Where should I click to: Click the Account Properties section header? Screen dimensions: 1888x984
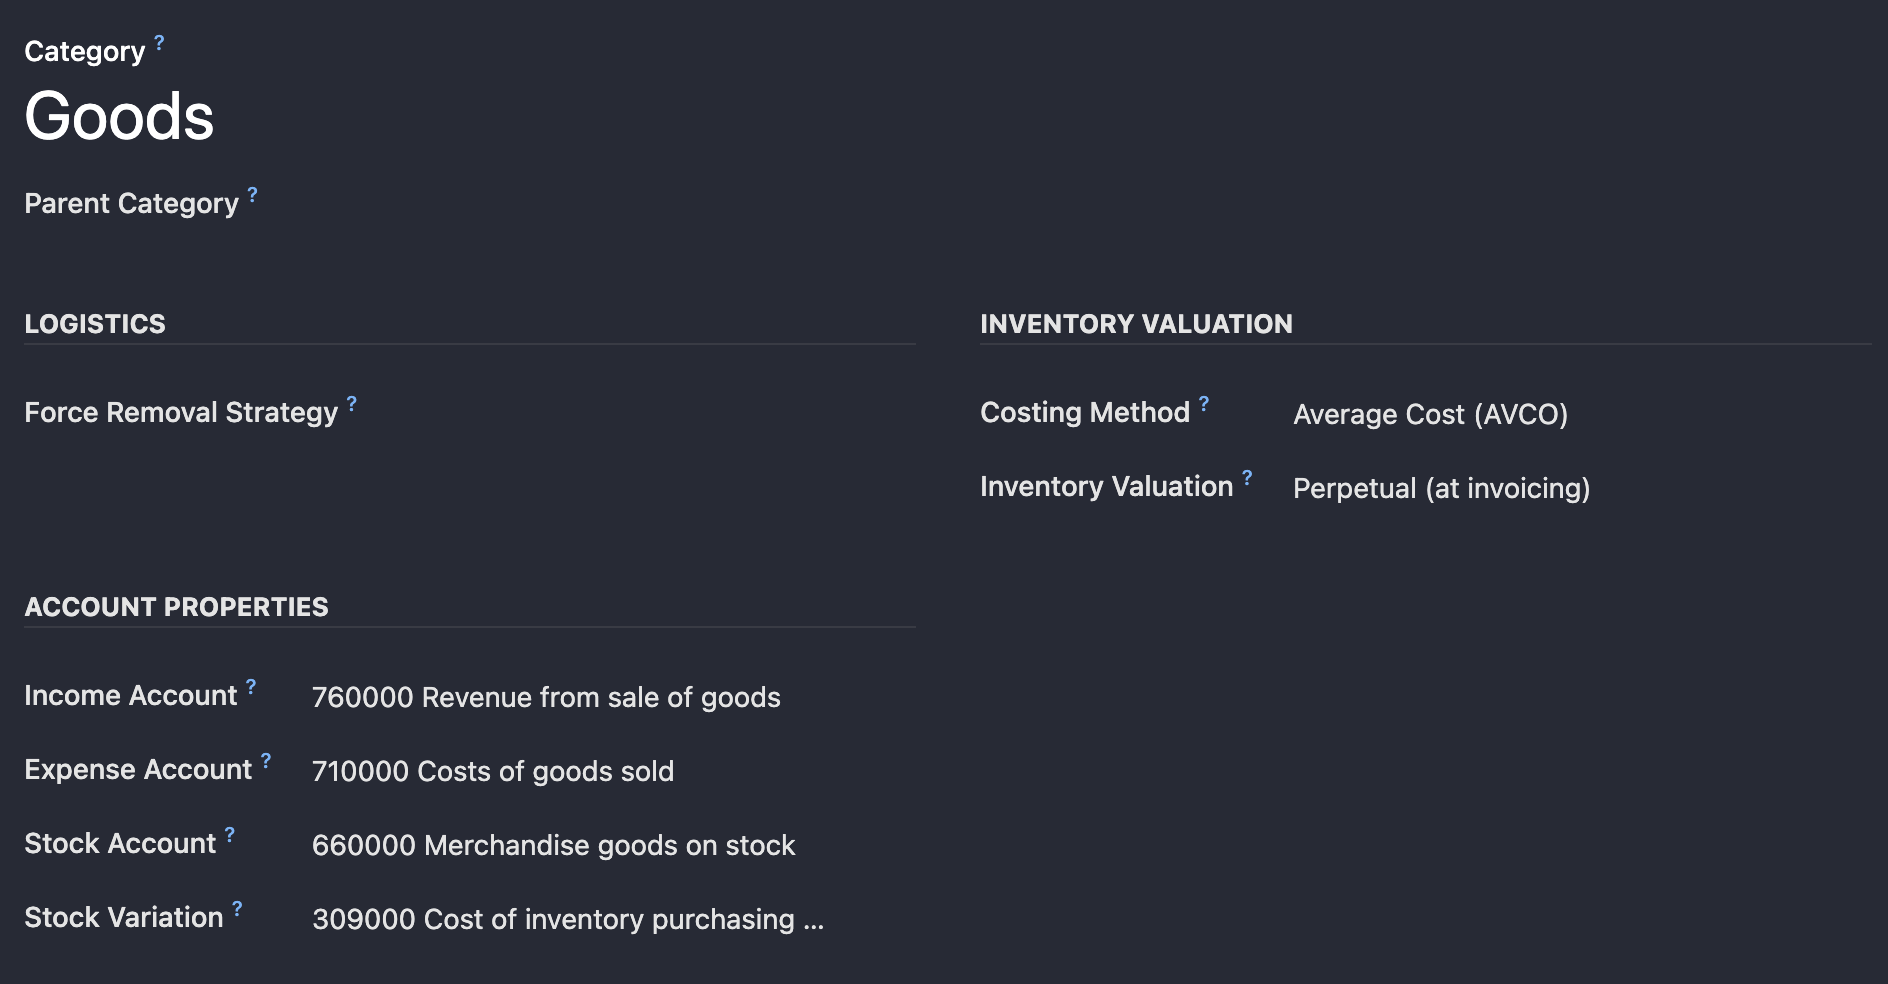pos(176,607)
